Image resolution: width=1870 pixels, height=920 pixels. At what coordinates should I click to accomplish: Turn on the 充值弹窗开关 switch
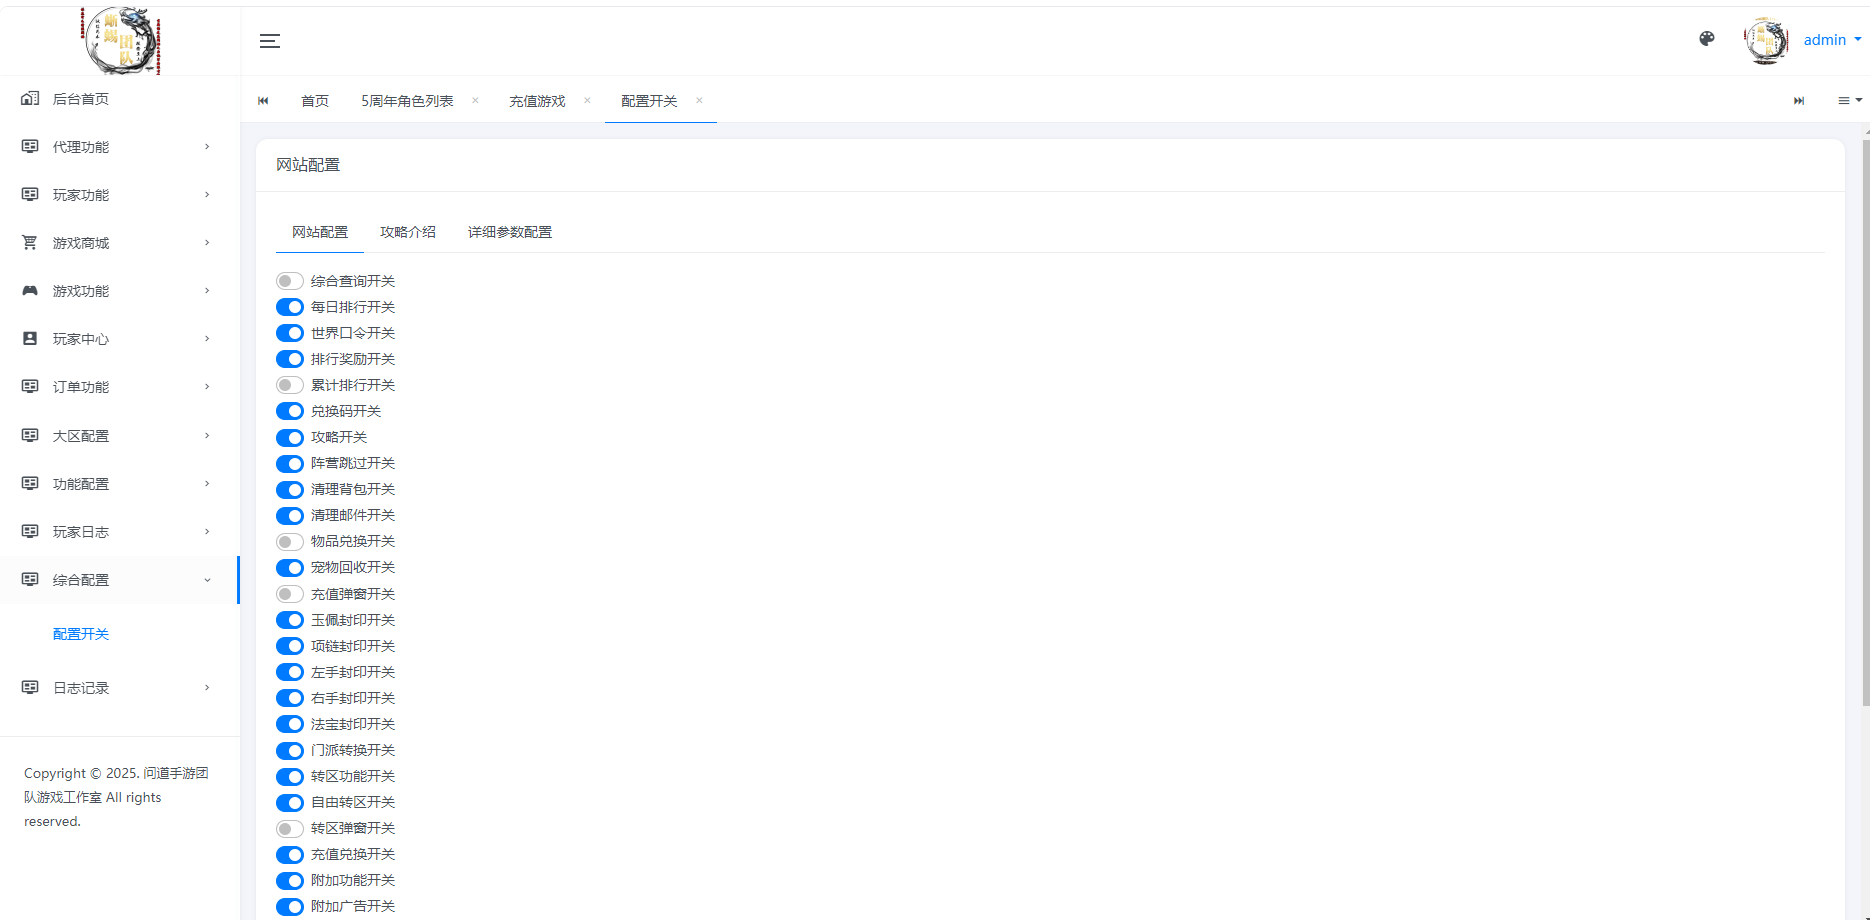click(x=290, y=594)
